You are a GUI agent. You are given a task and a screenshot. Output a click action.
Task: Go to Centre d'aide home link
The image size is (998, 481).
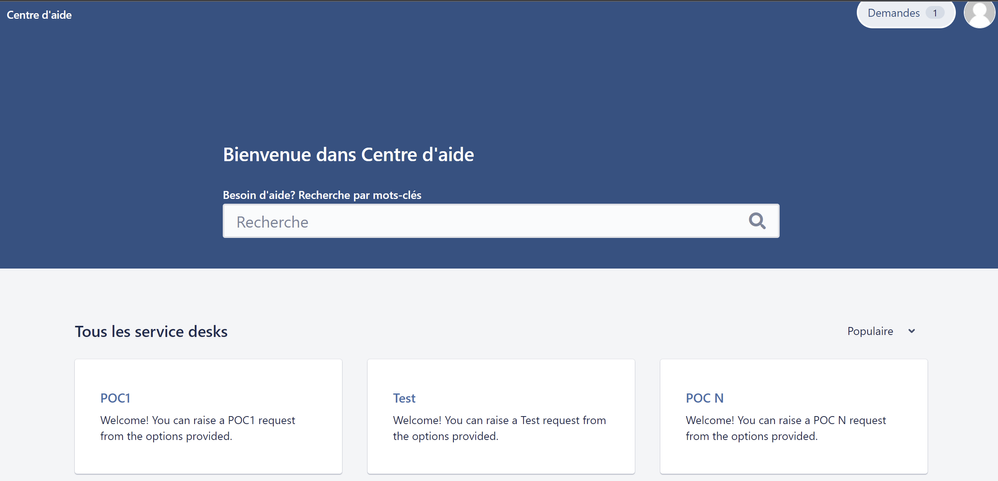[39, 15]
